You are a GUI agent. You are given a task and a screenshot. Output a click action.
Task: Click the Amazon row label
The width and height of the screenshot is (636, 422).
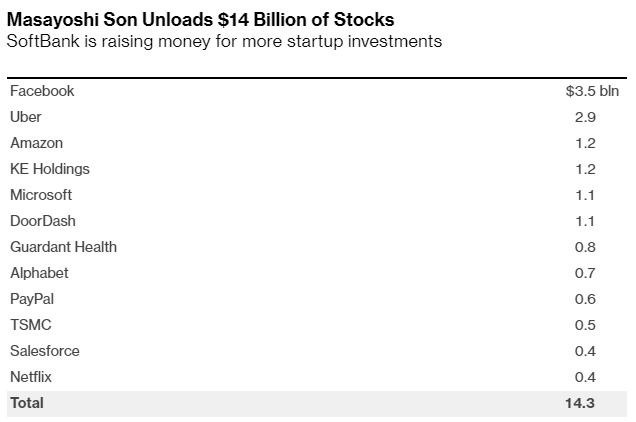[36, 143]
